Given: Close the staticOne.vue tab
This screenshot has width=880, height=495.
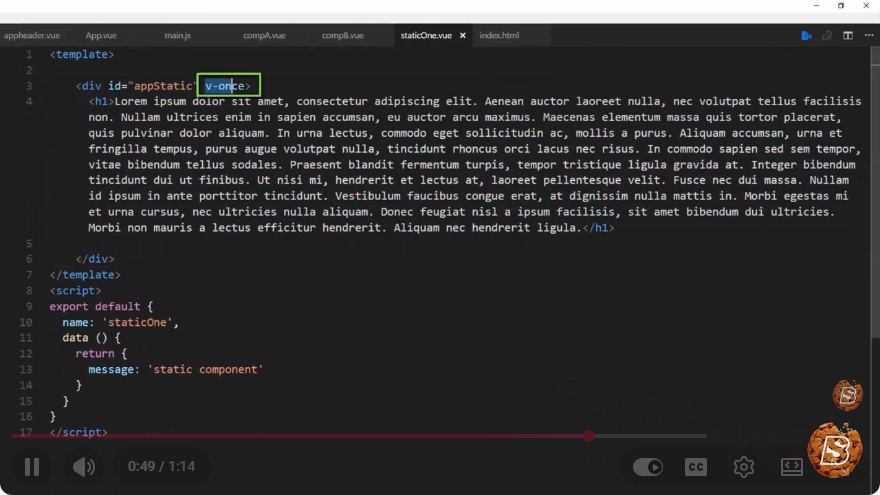Looking at the screenshot, I should pos(462,35).
